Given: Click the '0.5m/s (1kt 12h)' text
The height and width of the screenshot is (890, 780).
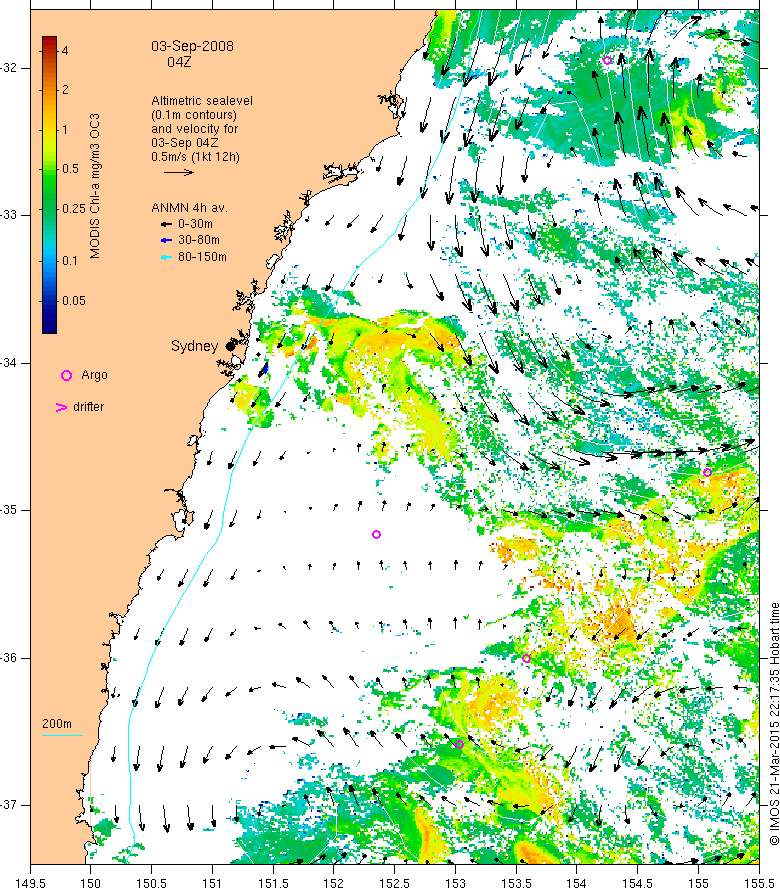Looking at the screenshot, I should (195, 157).
